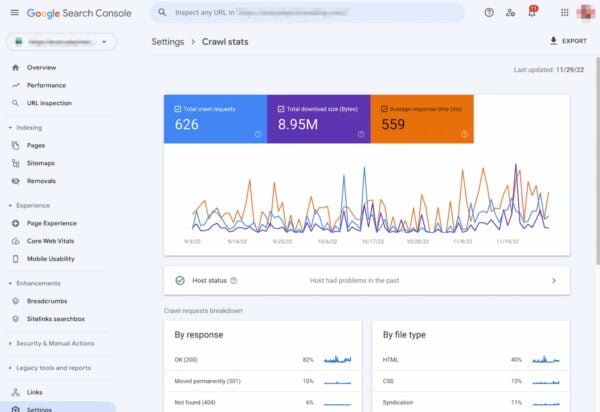Click the Core Web Vitals icon
Viewport: 600px width, 412px height.
click(x=15, y=241)
